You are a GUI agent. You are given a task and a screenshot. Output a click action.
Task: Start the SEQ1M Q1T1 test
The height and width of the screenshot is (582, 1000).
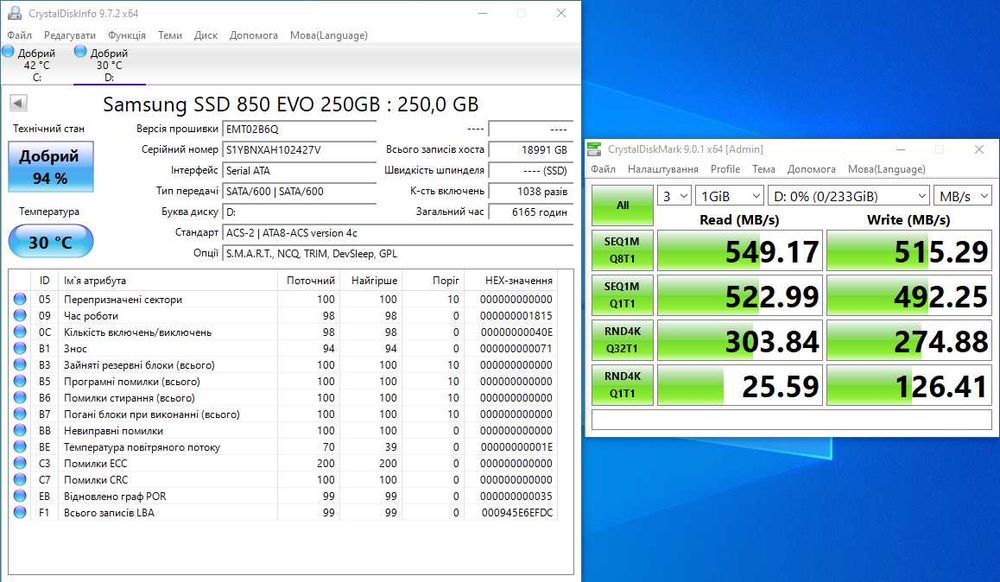622,295
